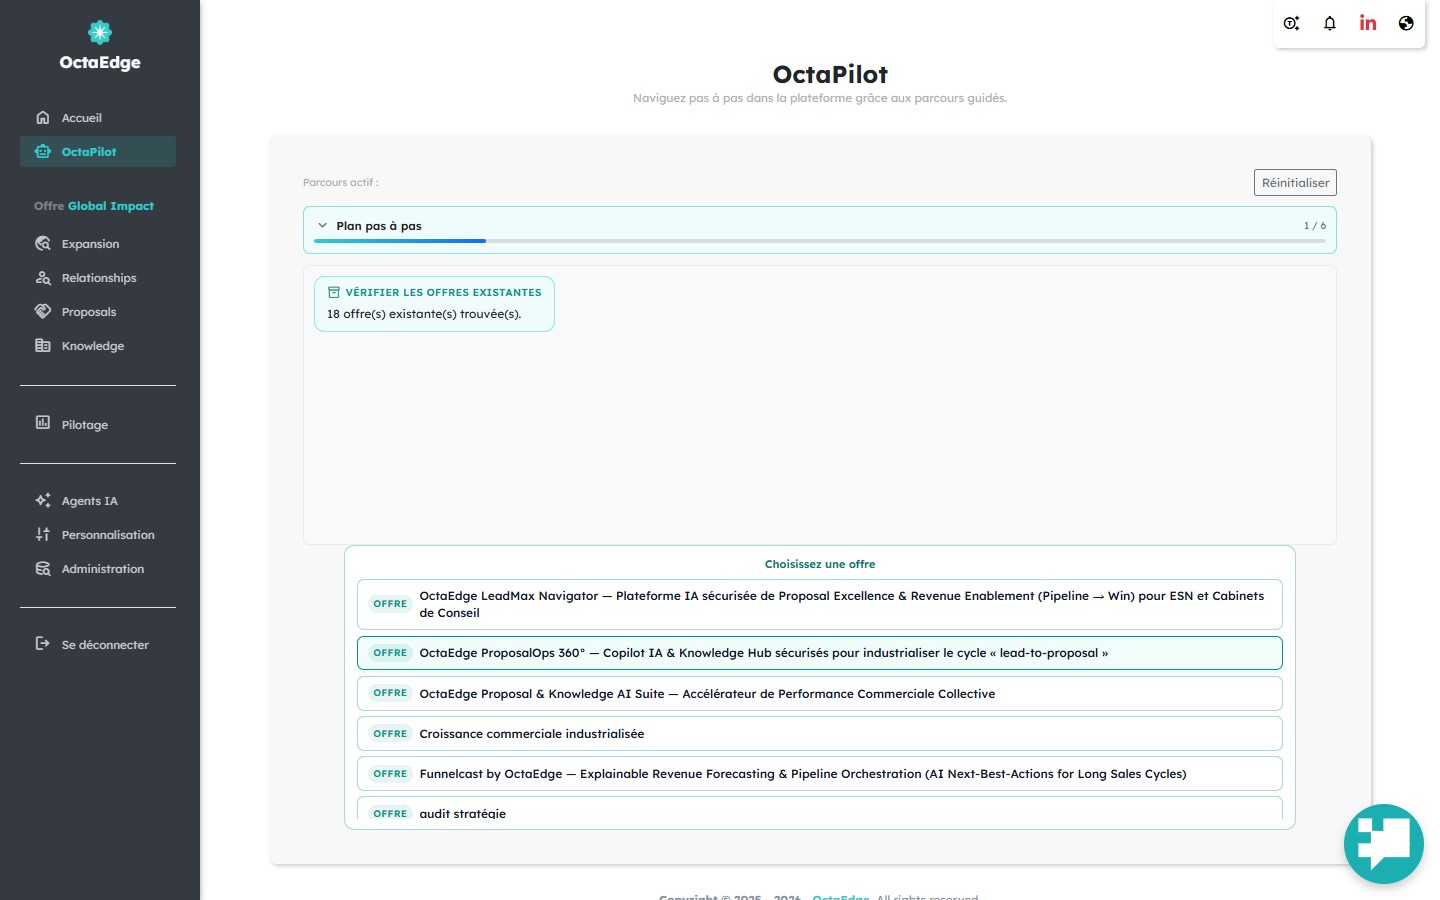
Task: Click the Plan pas à pas progress bar
Action: pos(820,241)
